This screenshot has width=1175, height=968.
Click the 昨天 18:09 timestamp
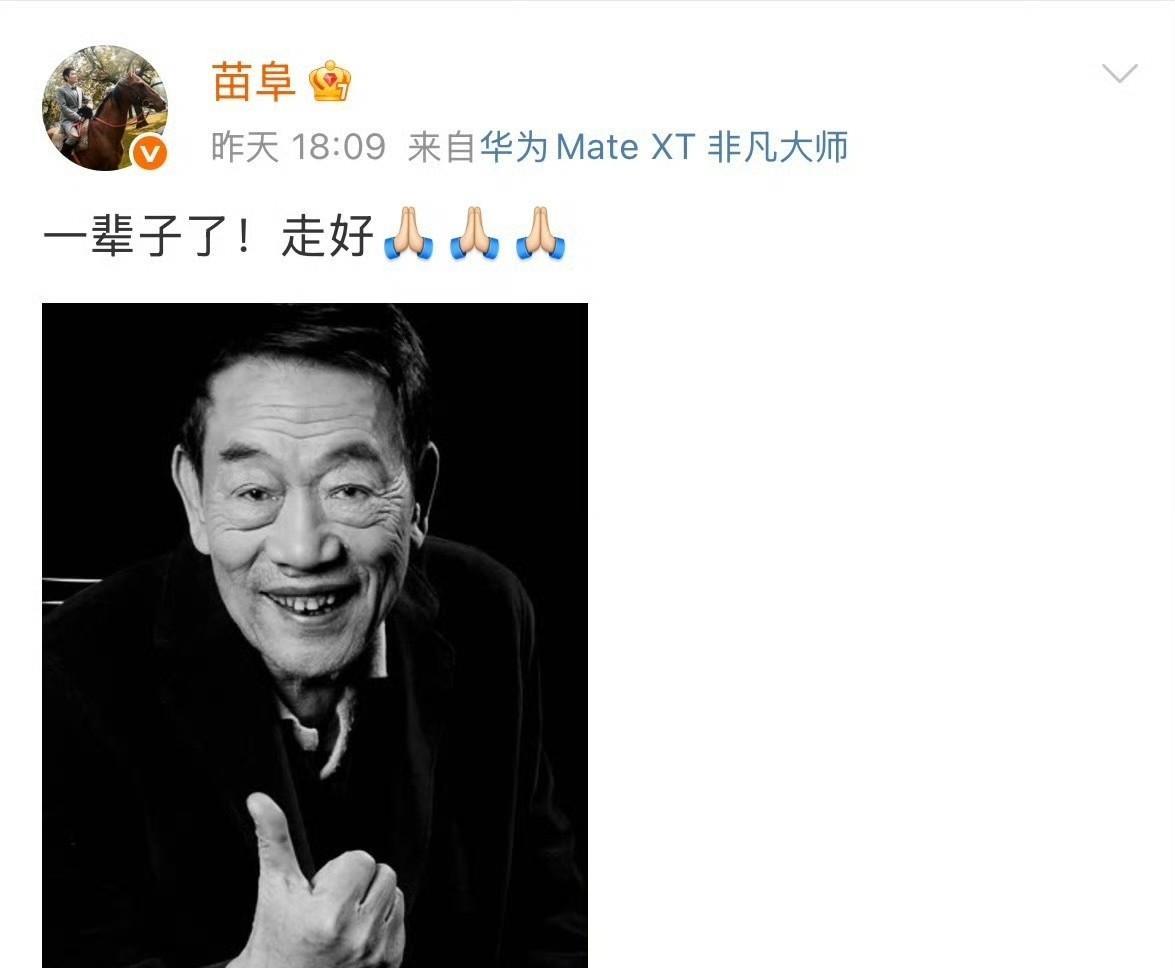[298, 147]
